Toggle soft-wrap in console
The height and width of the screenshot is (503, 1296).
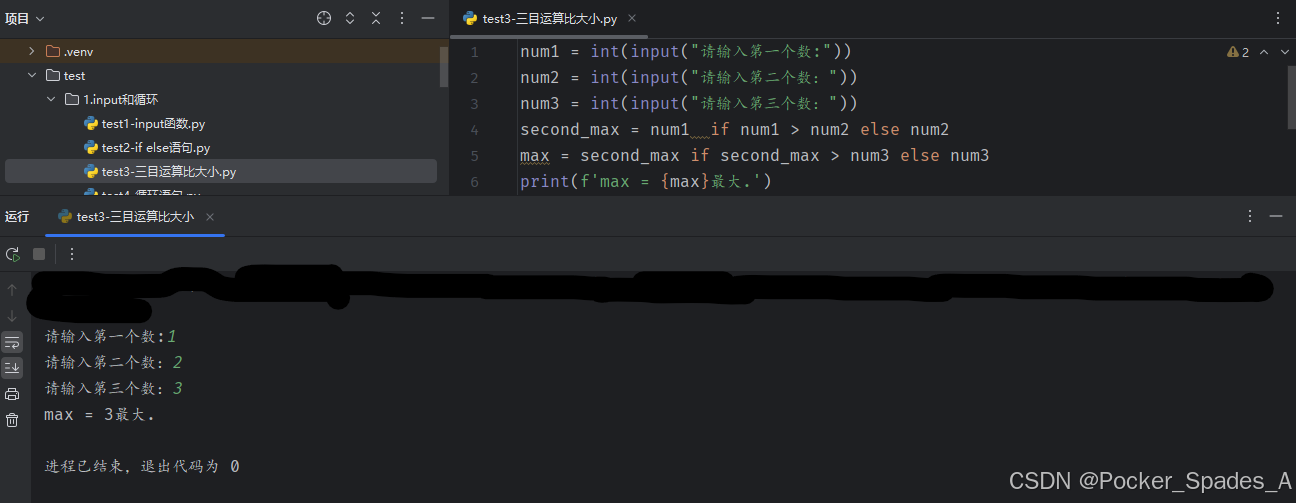[12, 342]
